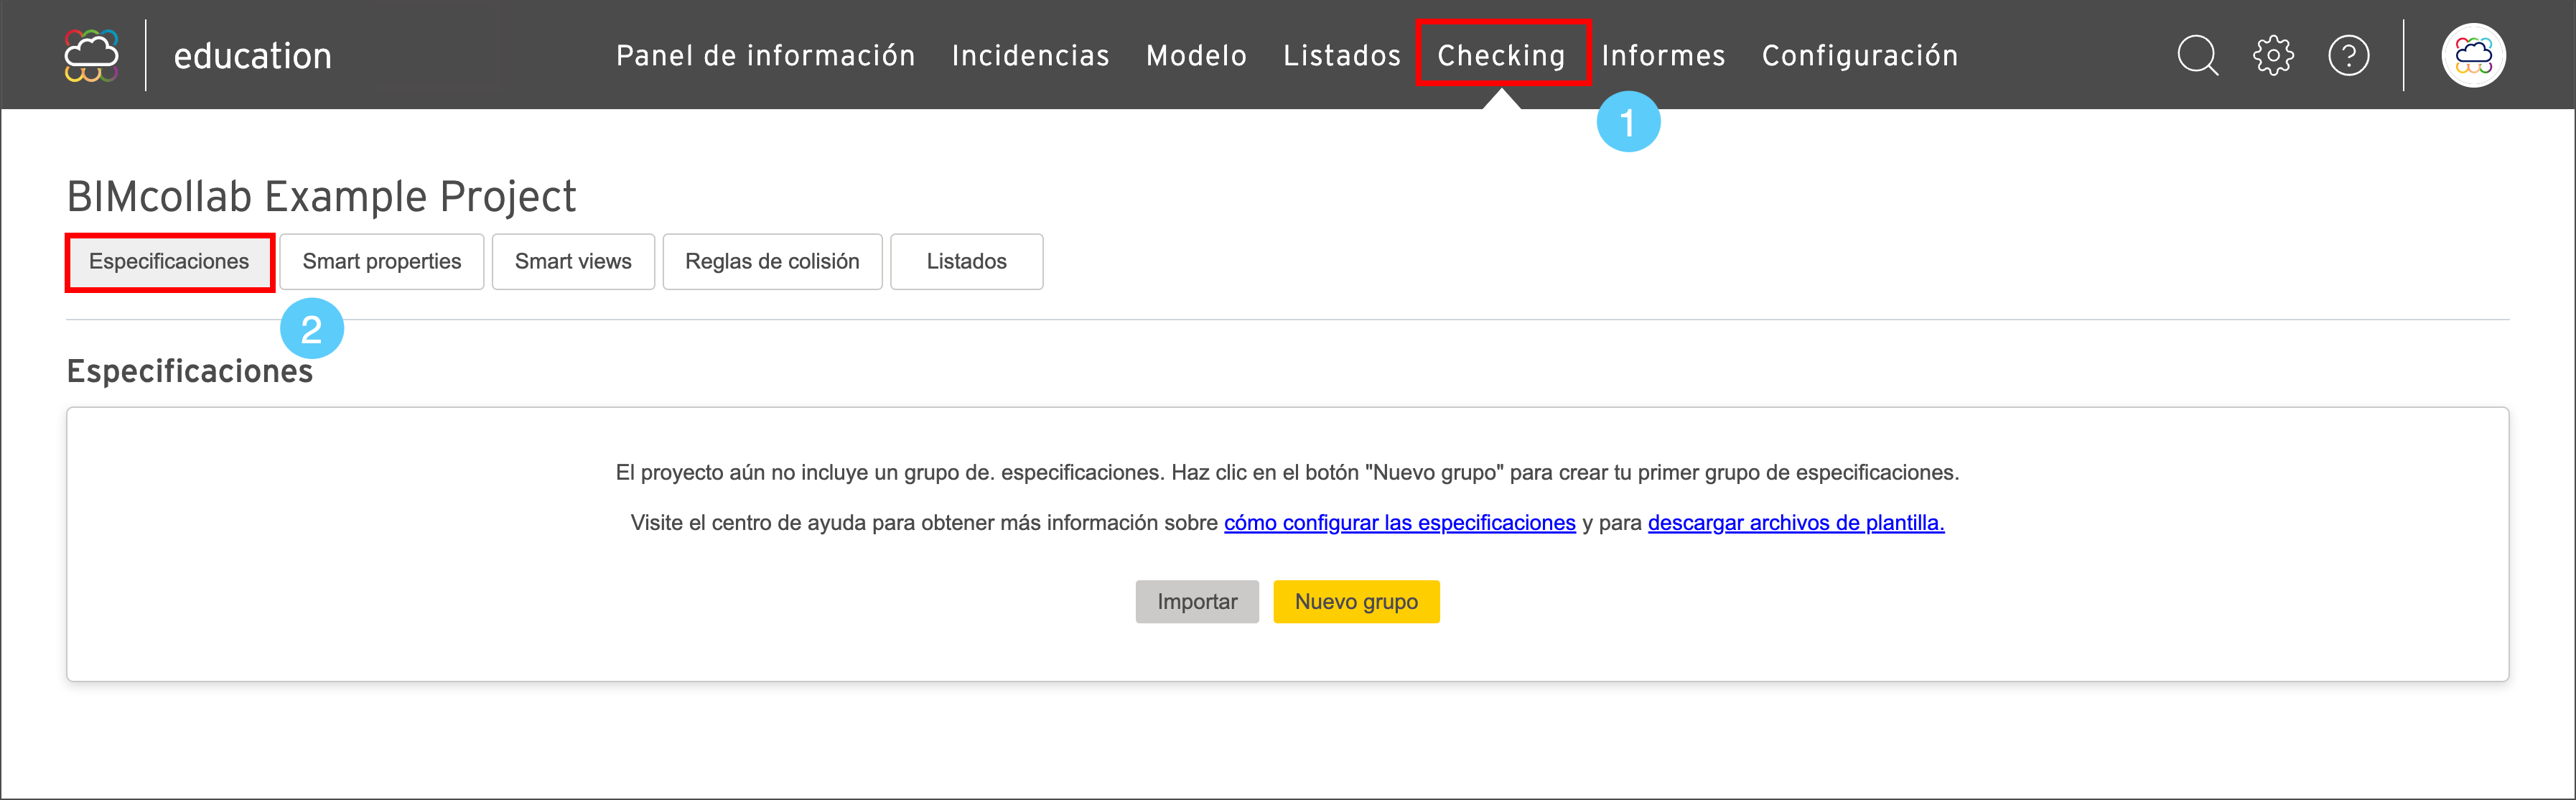The height and width of the screenshot is (800, 2576).
Task: Select the Checking menu item
Action: coord(1501,55)
